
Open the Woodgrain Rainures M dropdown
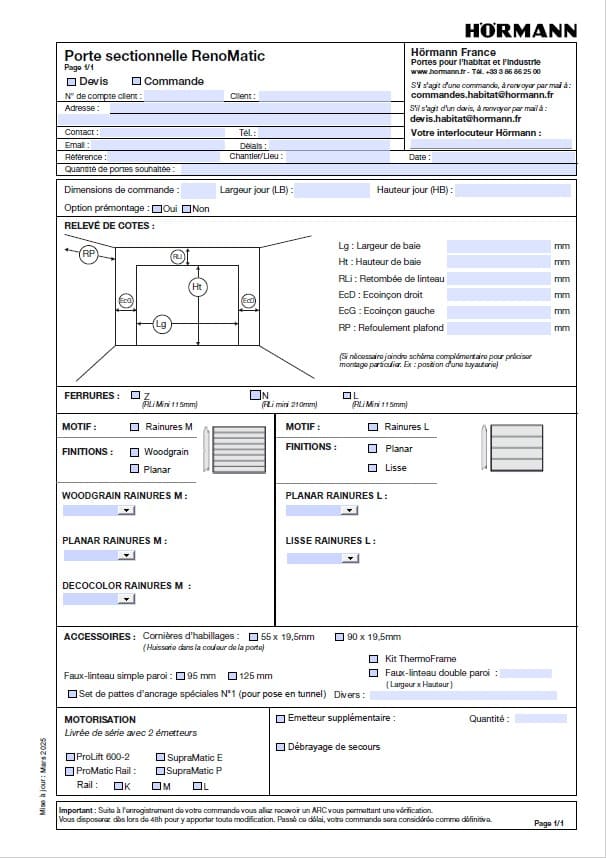[126, 511]
